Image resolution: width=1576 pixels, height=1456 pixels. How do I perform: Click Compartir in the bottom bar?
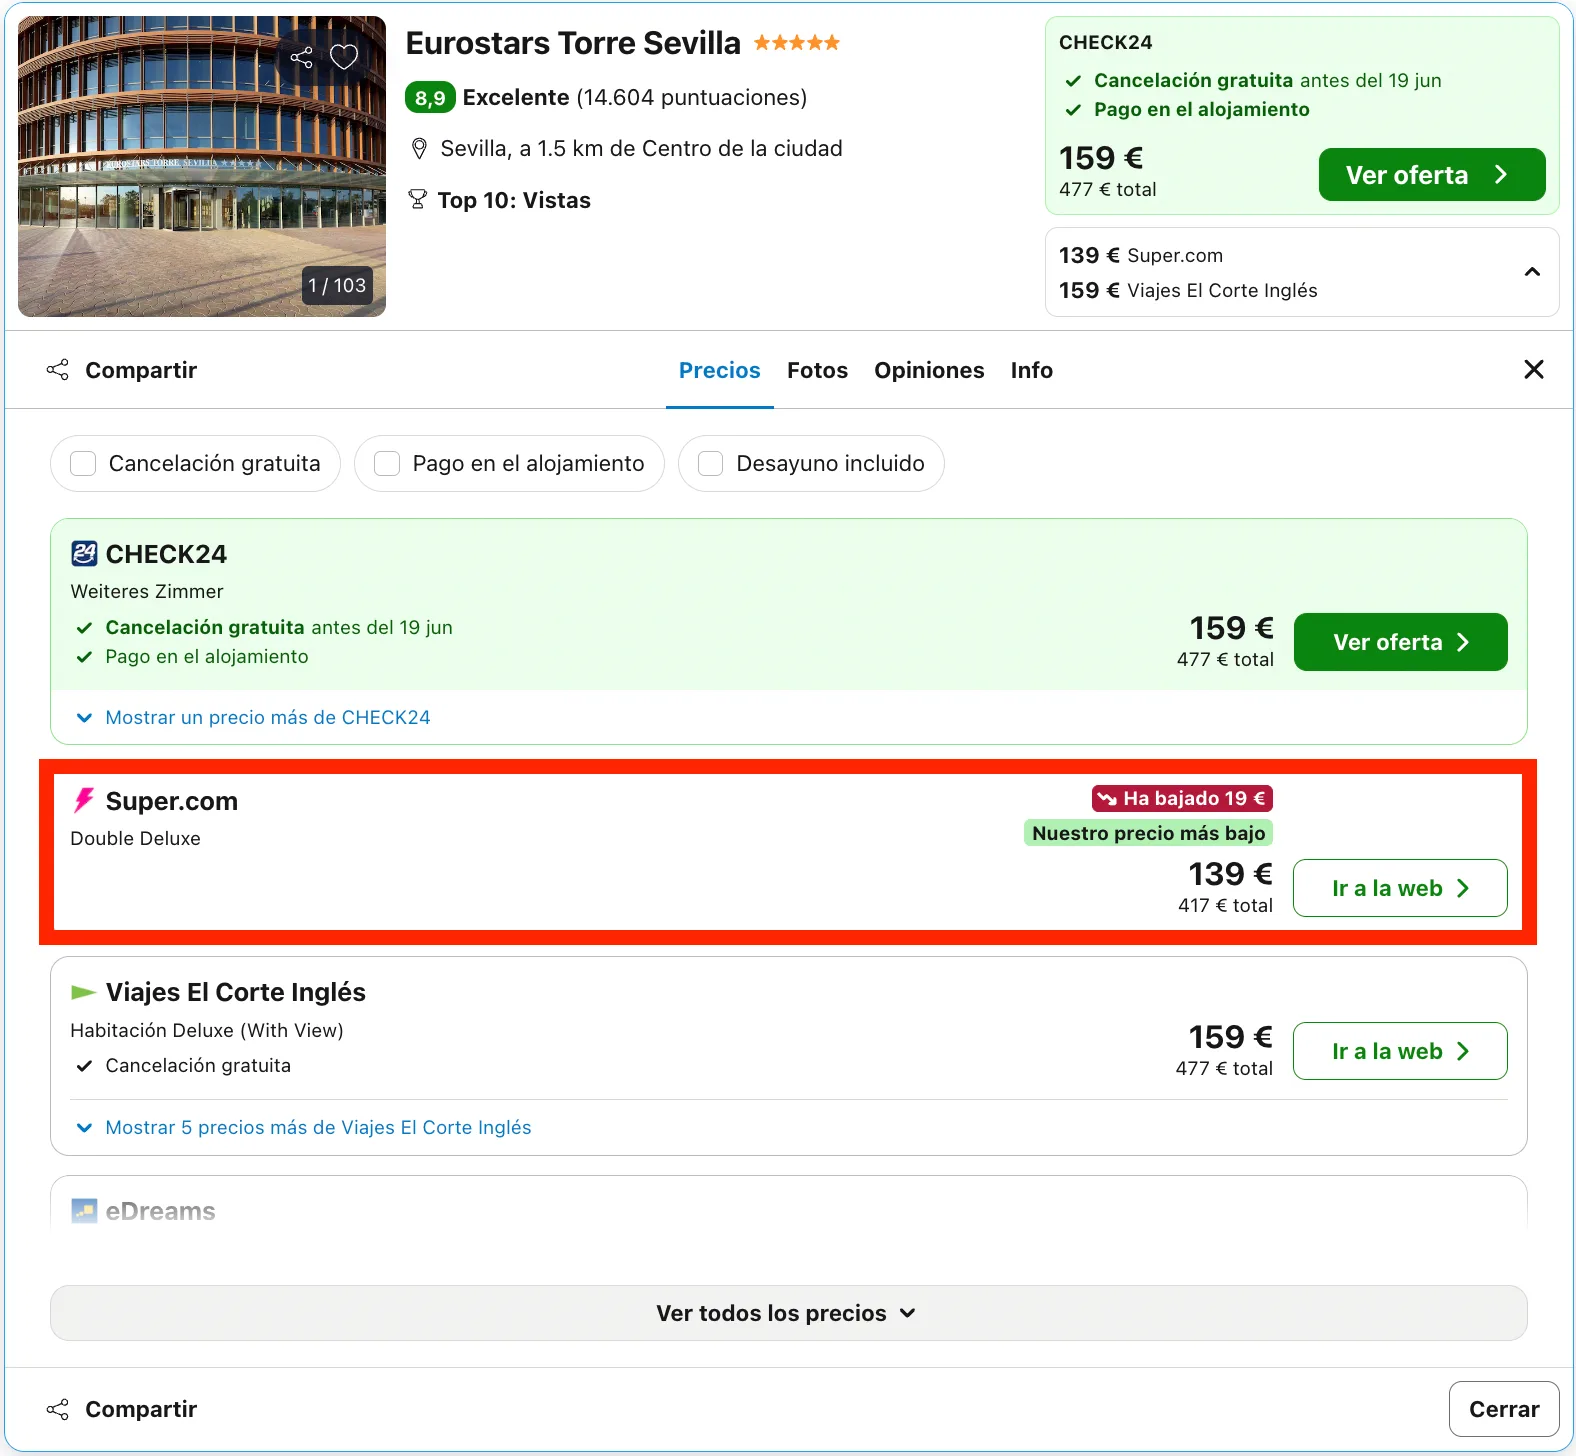pos(122,1409)
